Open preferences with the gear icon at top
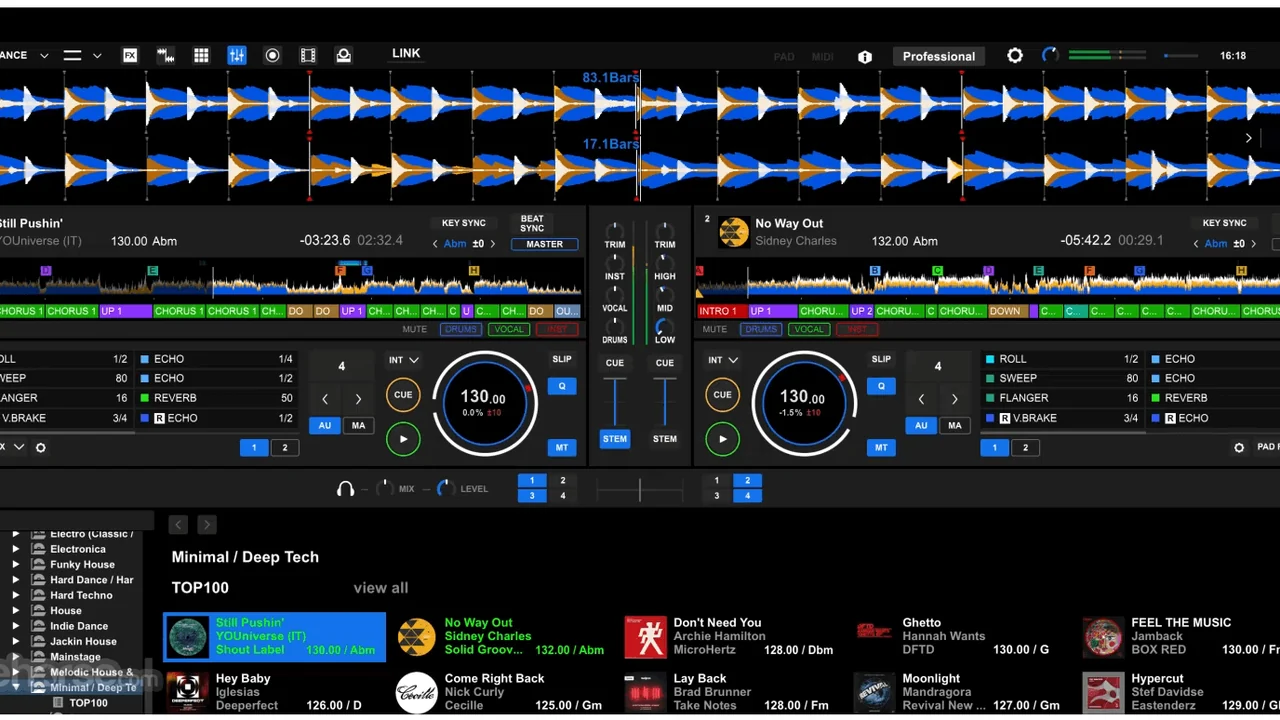This screenshot has width=1280, height=720. [1015, 56]
